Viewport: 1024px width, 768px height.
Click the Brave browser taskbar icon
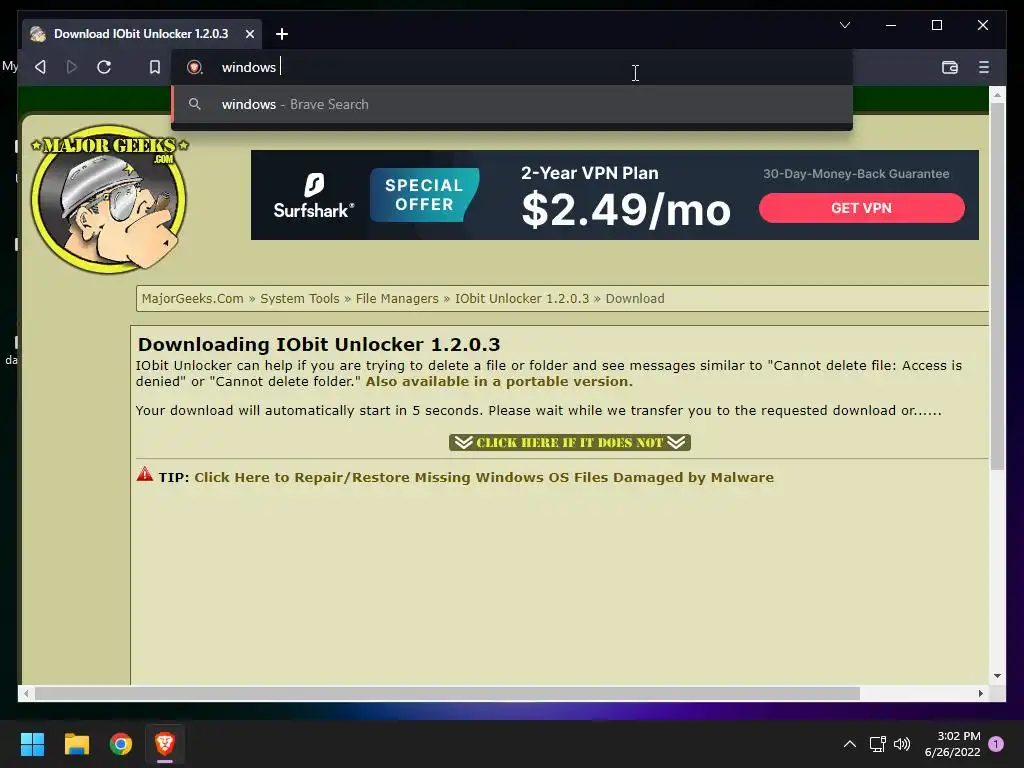(x=165, y=744)
